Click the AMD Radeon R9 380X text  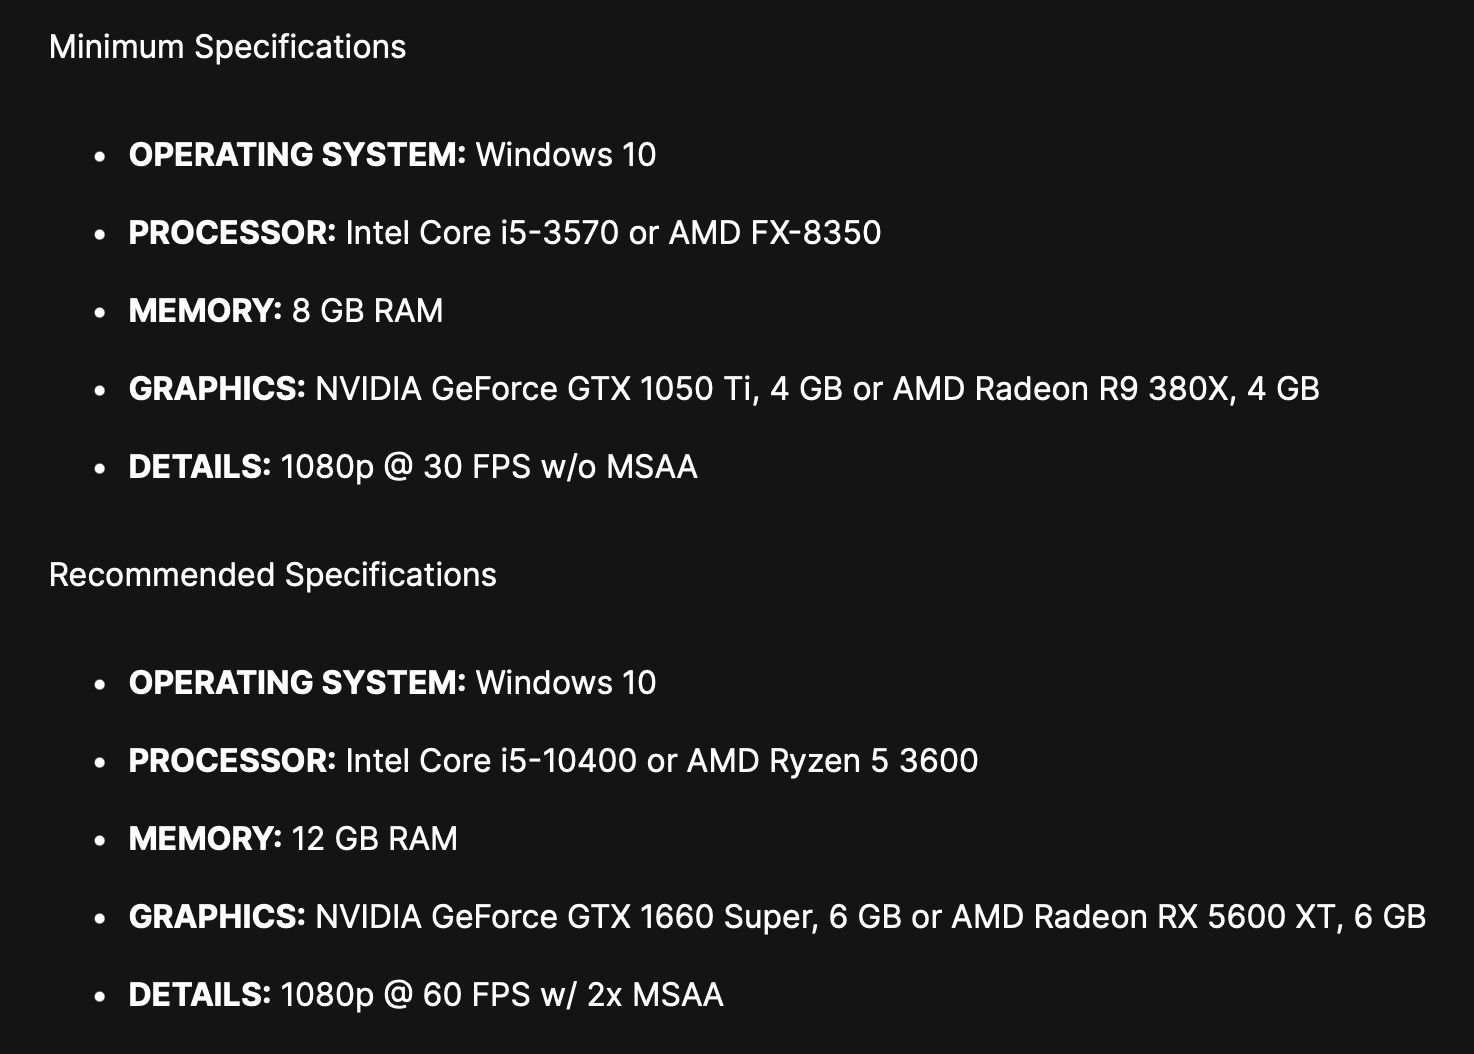[1060, 389]
